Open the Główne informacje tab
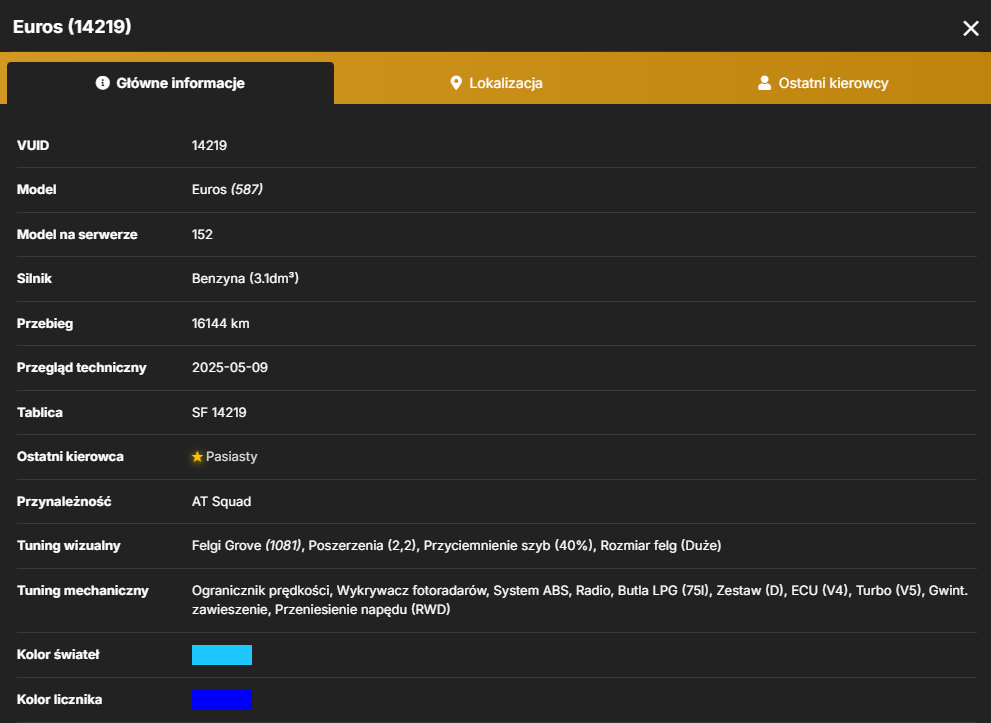 tap(170, 83)
